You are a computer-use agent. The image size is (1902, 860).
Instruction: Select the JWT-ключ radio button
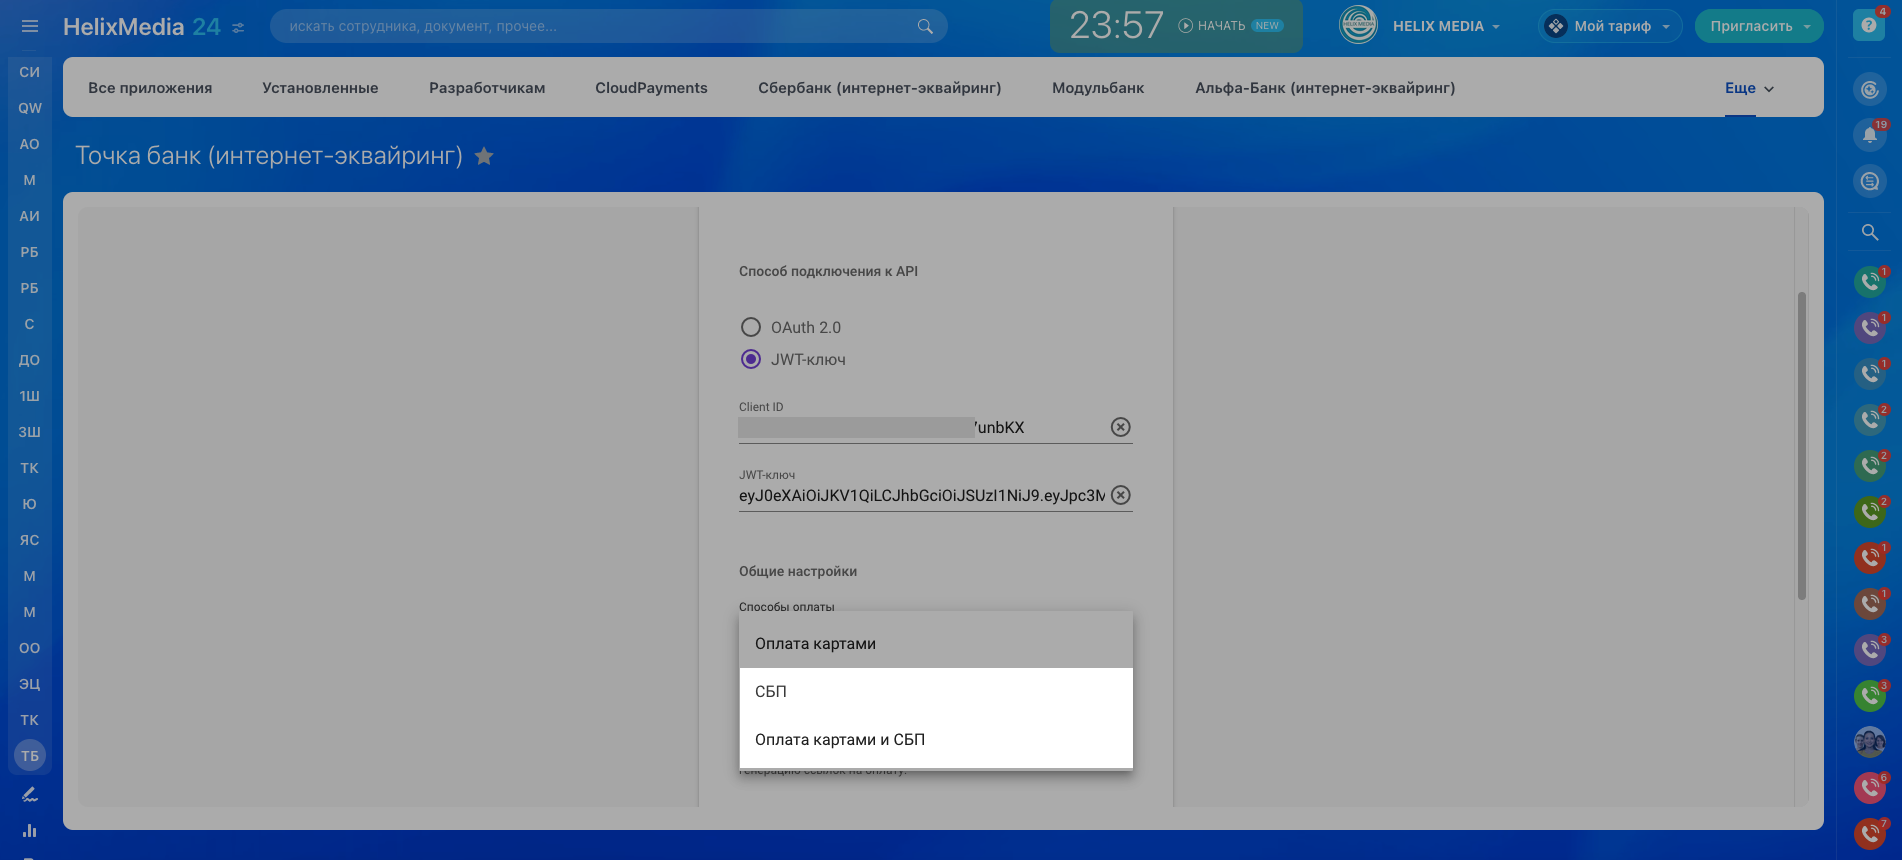coord(751,359)
